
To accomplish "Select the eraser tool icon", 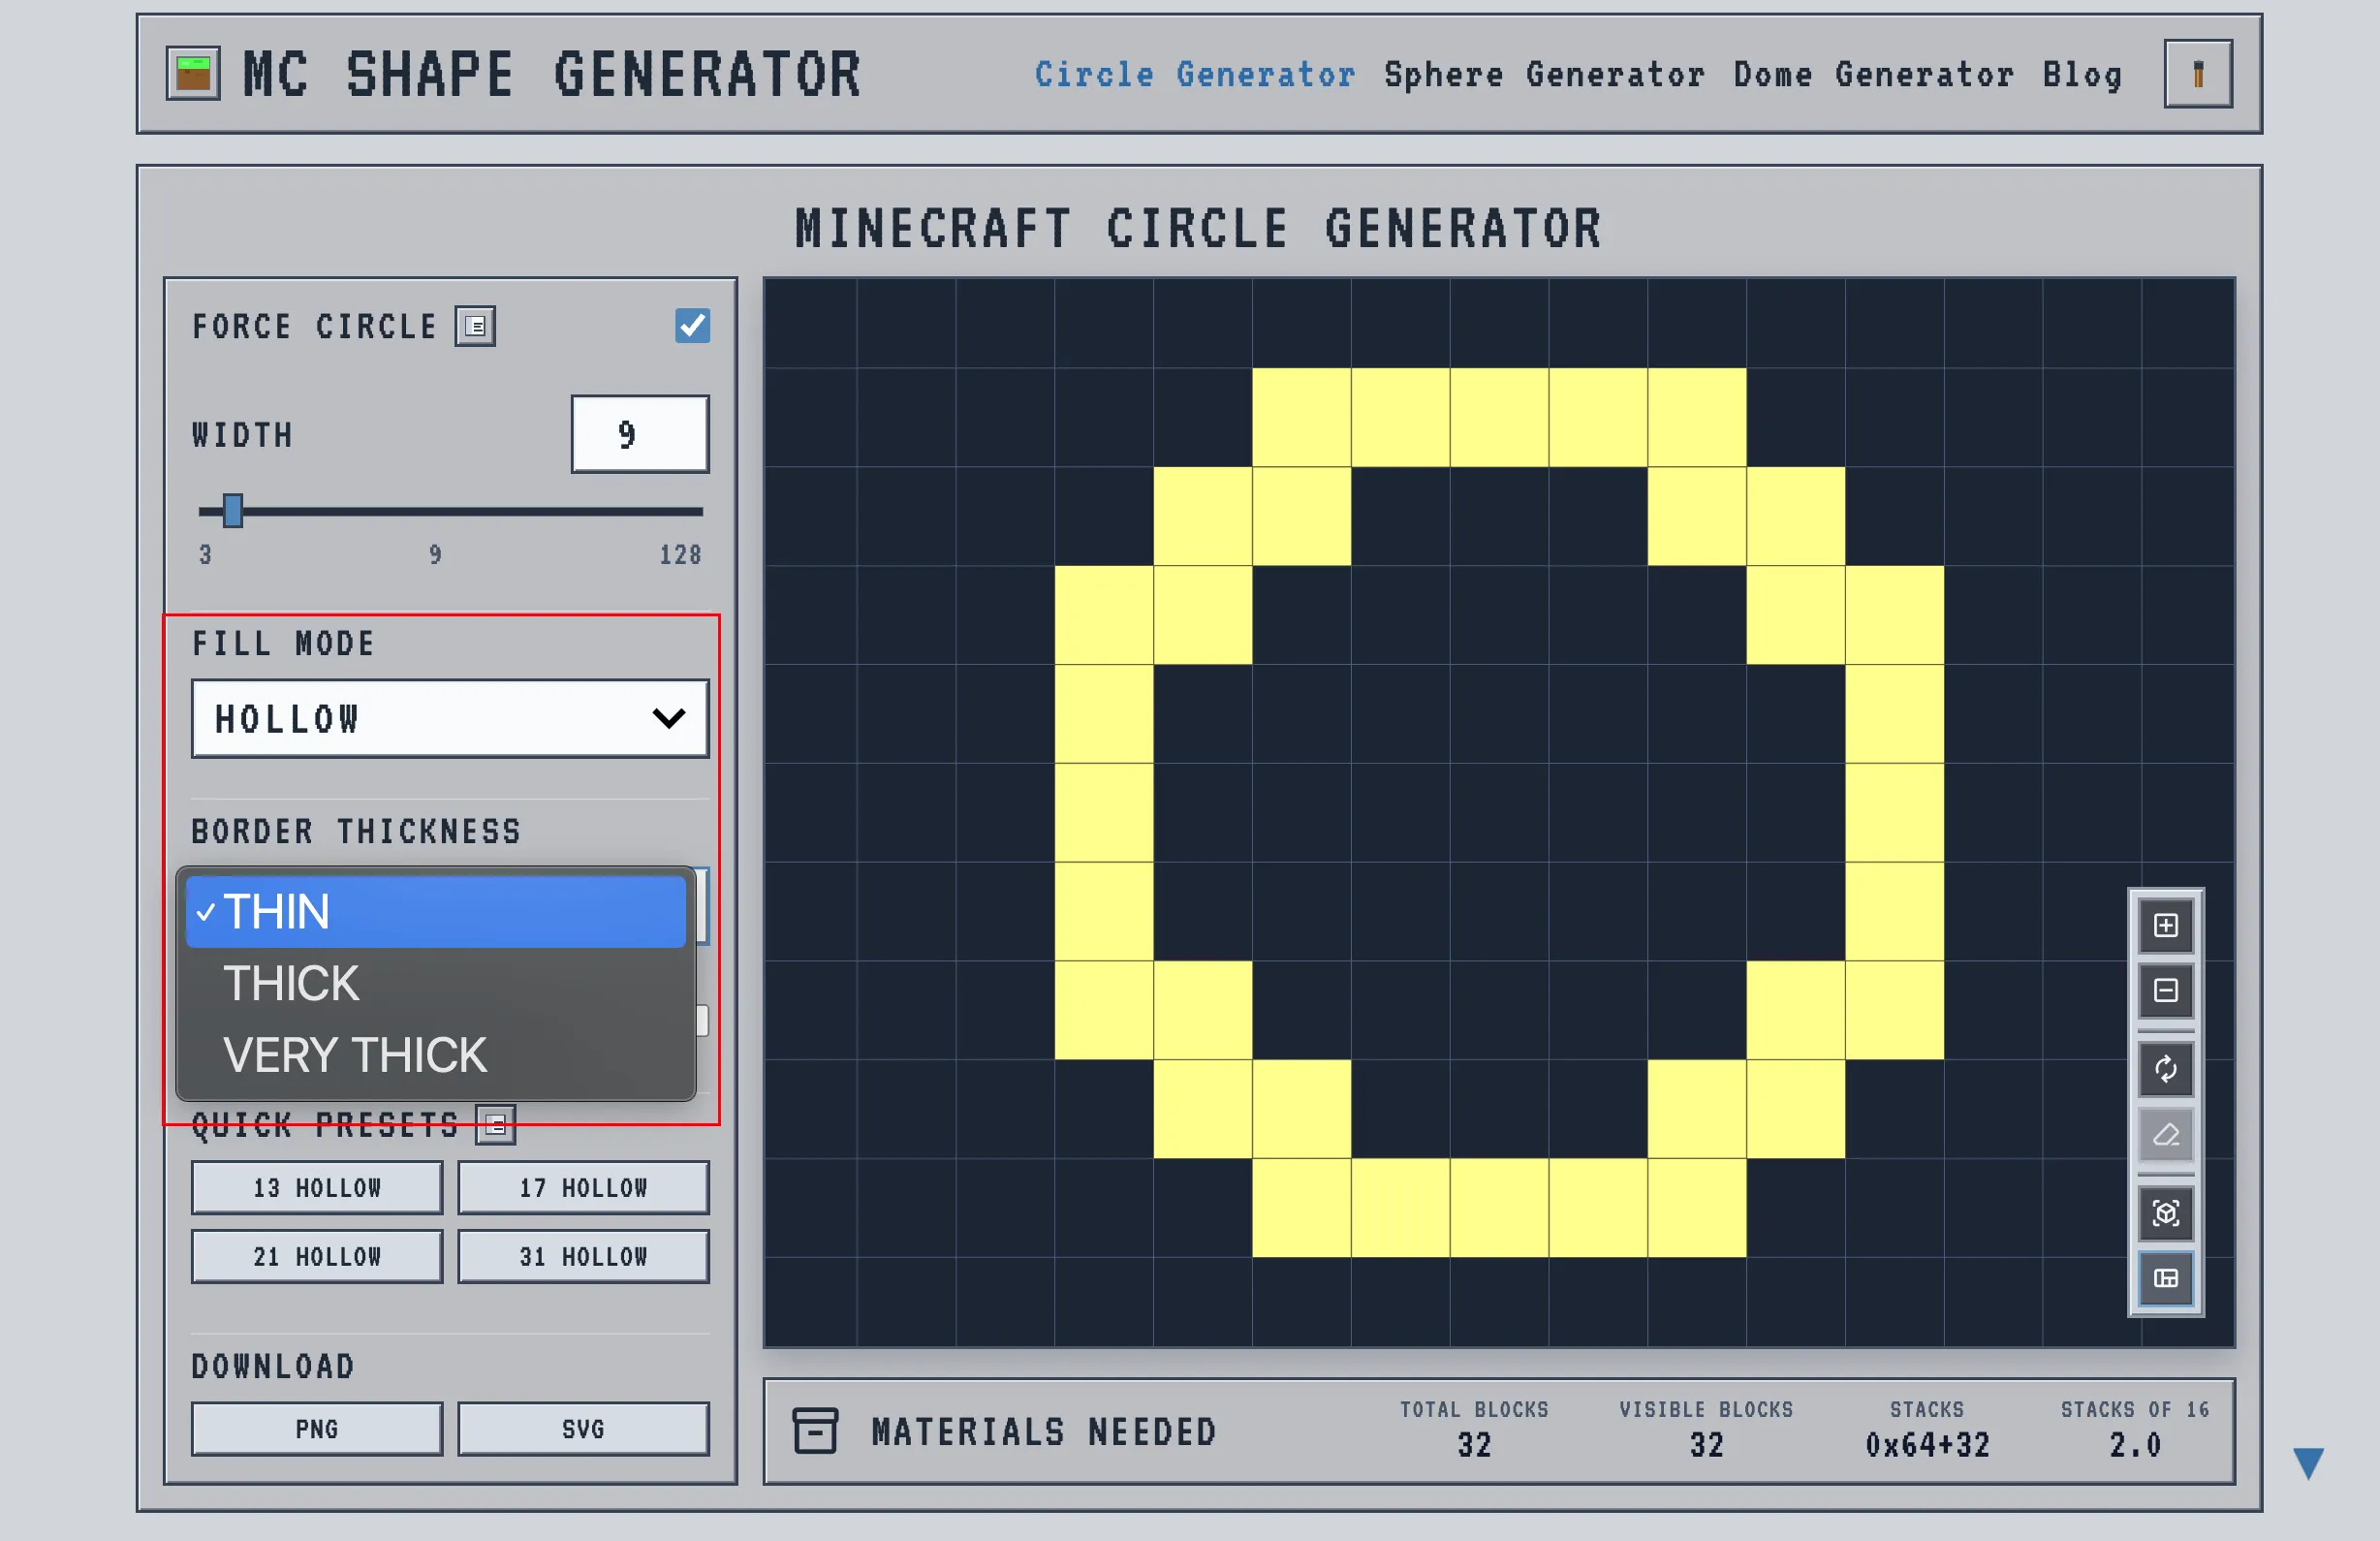I will (x=2165, y=1134).
